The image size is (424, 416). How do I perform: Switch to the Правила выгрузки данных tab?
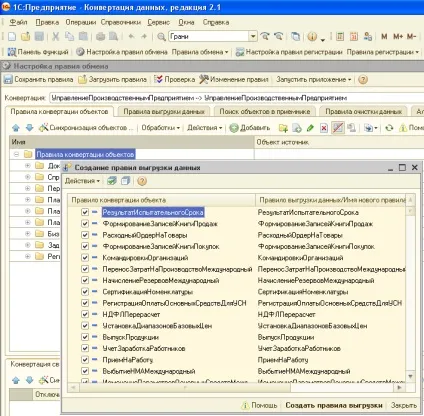(x=164, y=112)
